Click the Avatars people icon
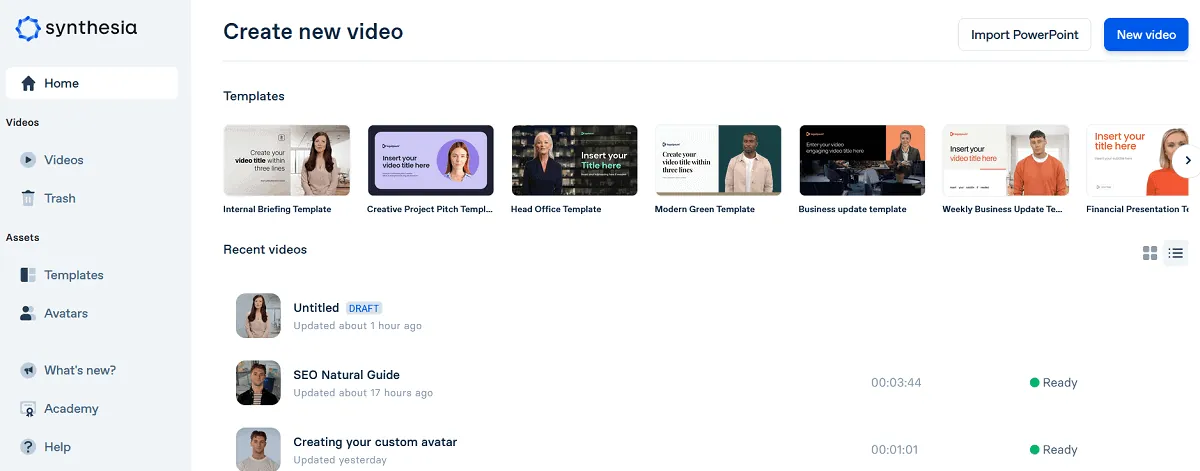Viewport: 1200px width, 471px height. pos(29,313)
